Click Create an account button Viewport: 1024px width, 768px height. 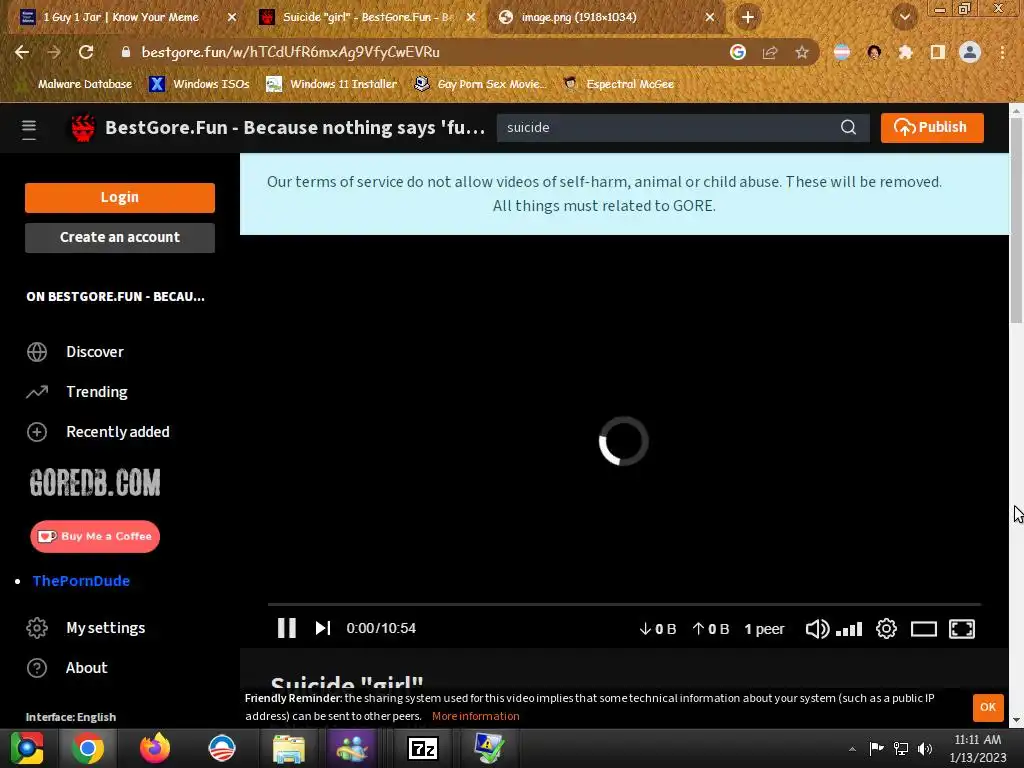[x=120, y=237]
